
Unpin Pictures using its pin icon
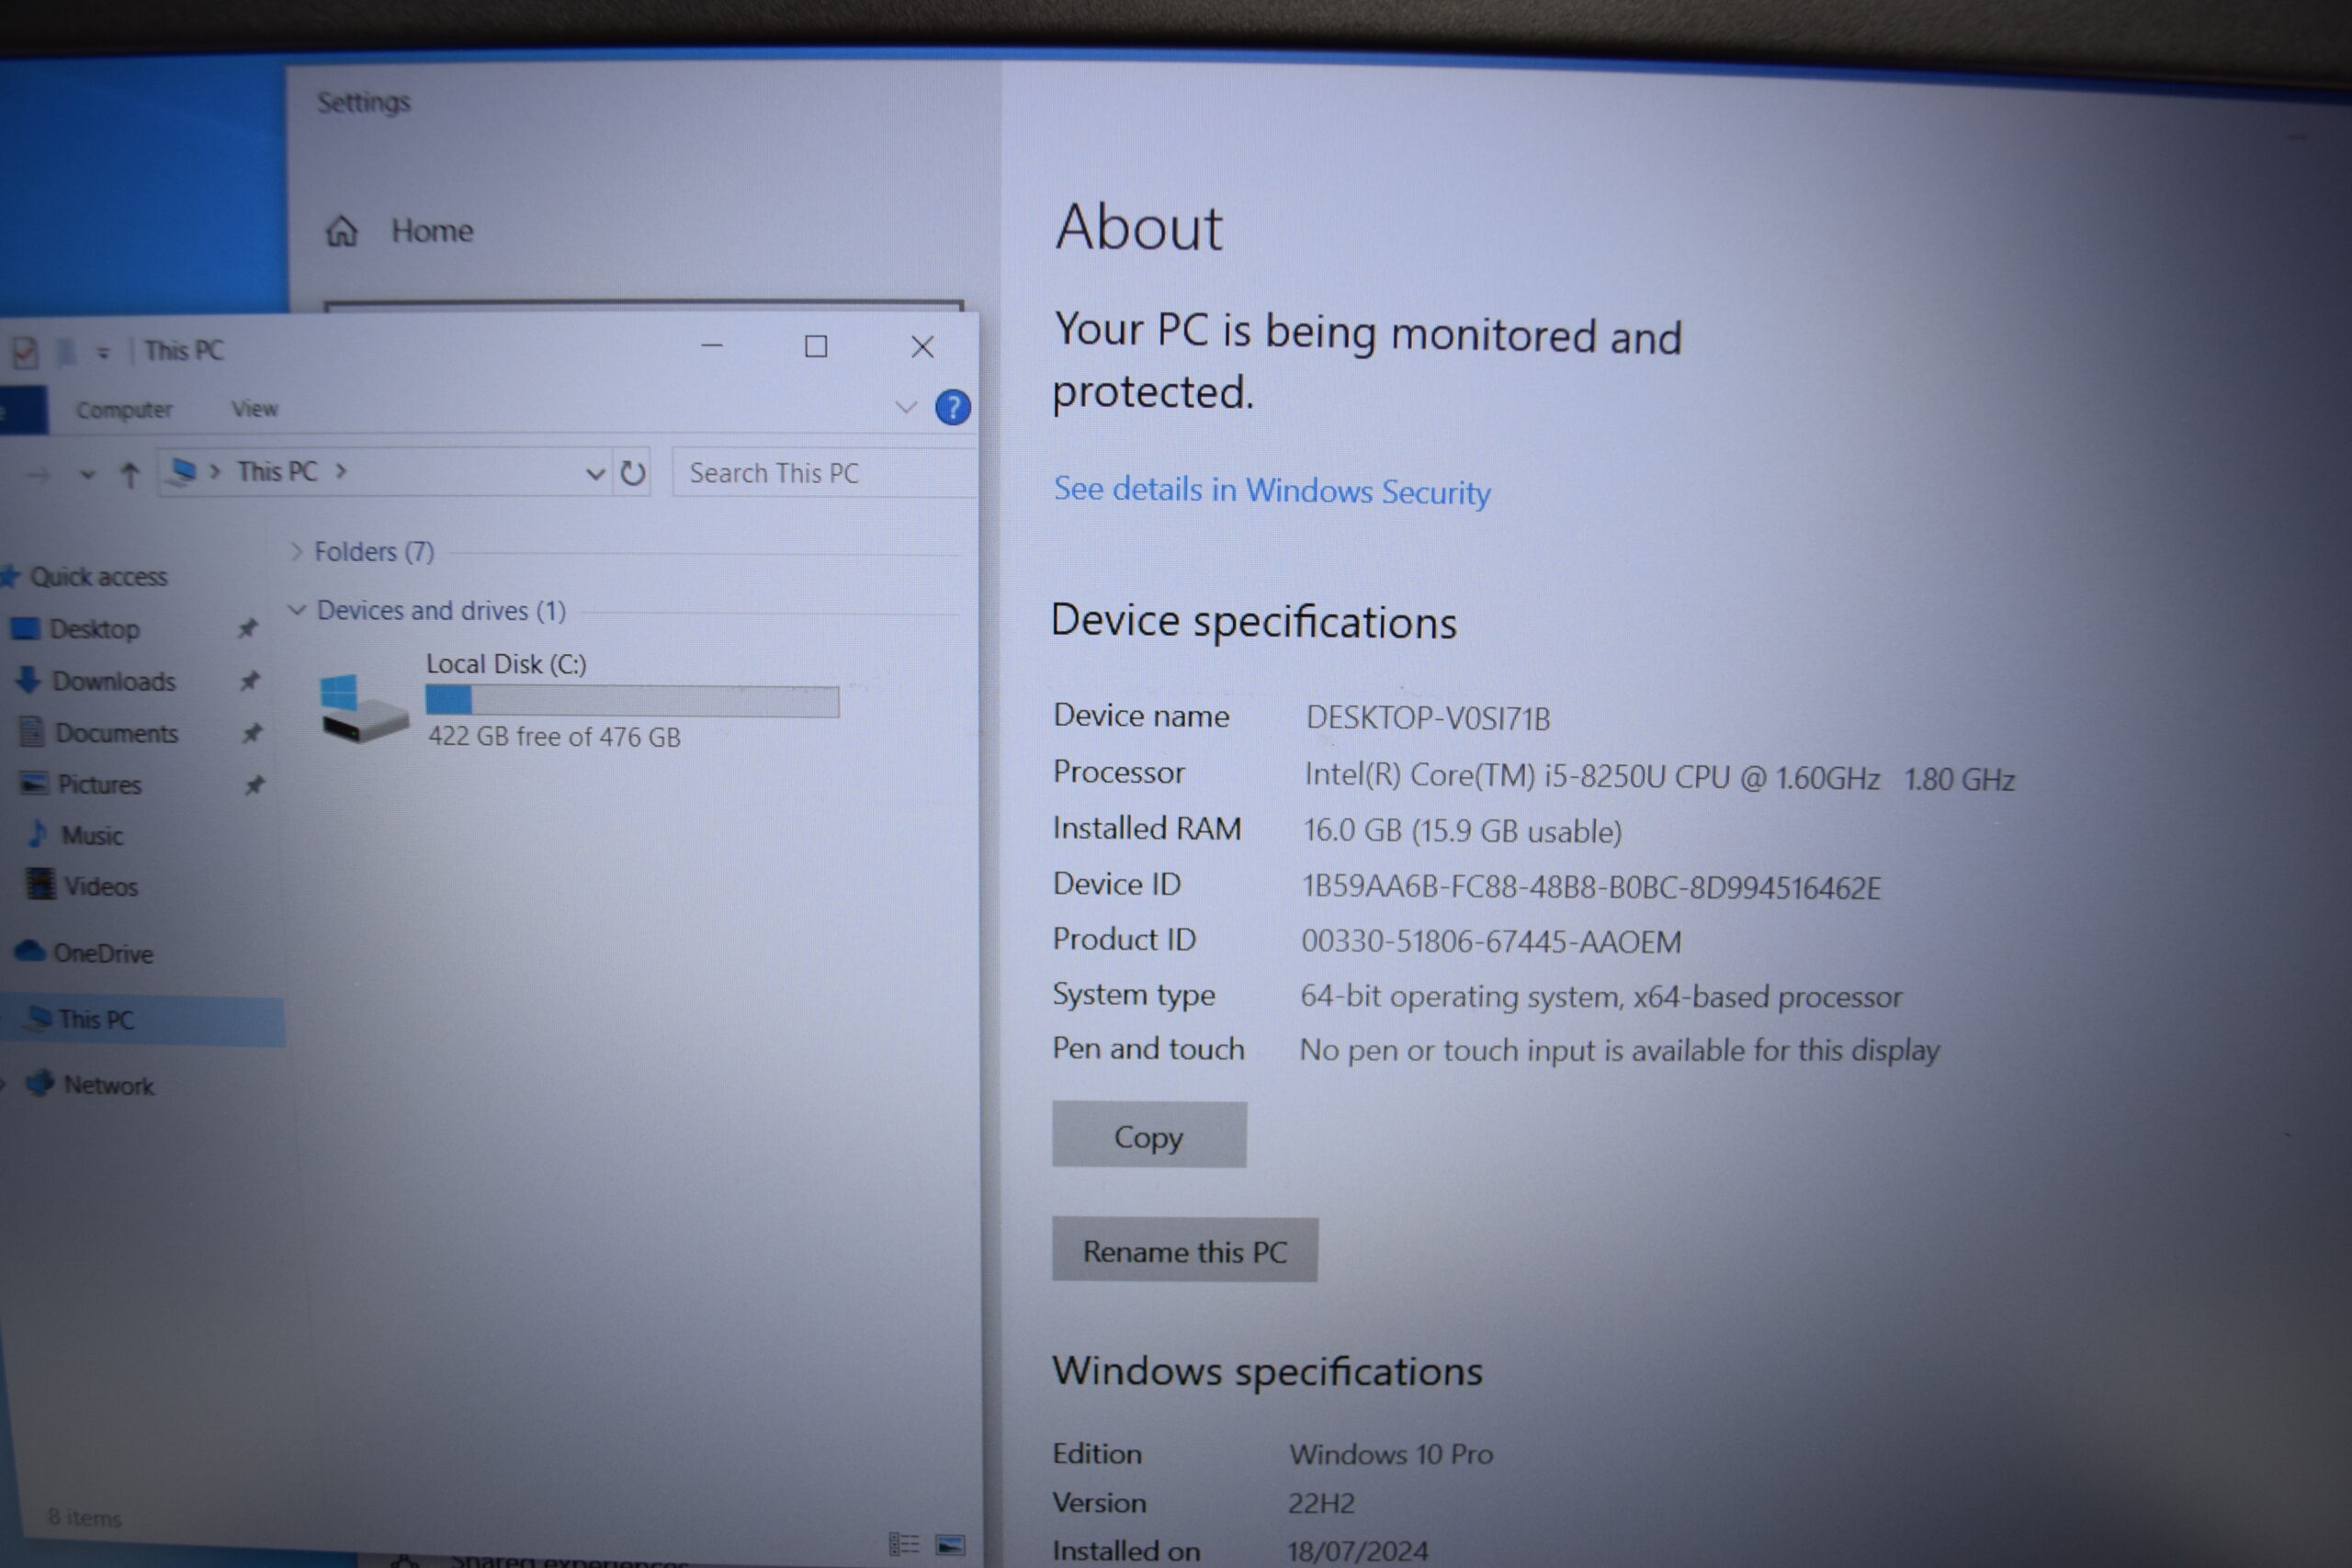pos(255,785)
